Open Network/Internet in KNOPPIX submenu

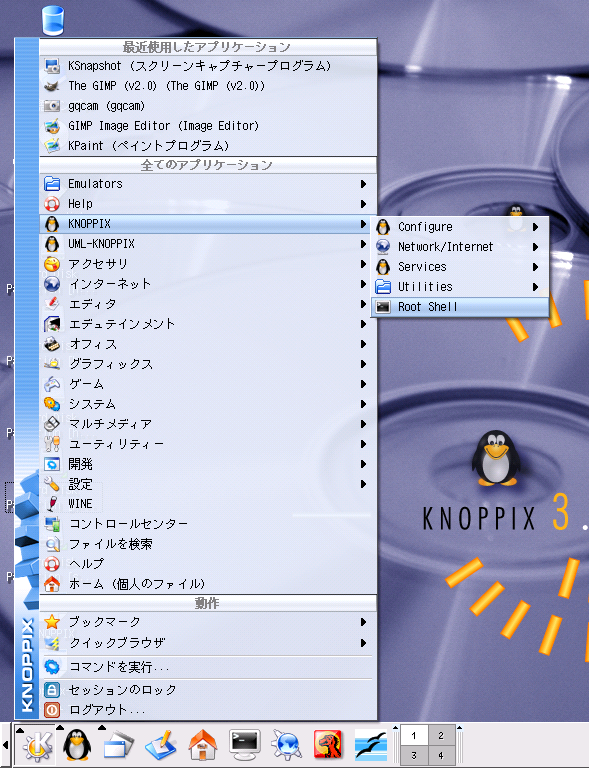460,247
